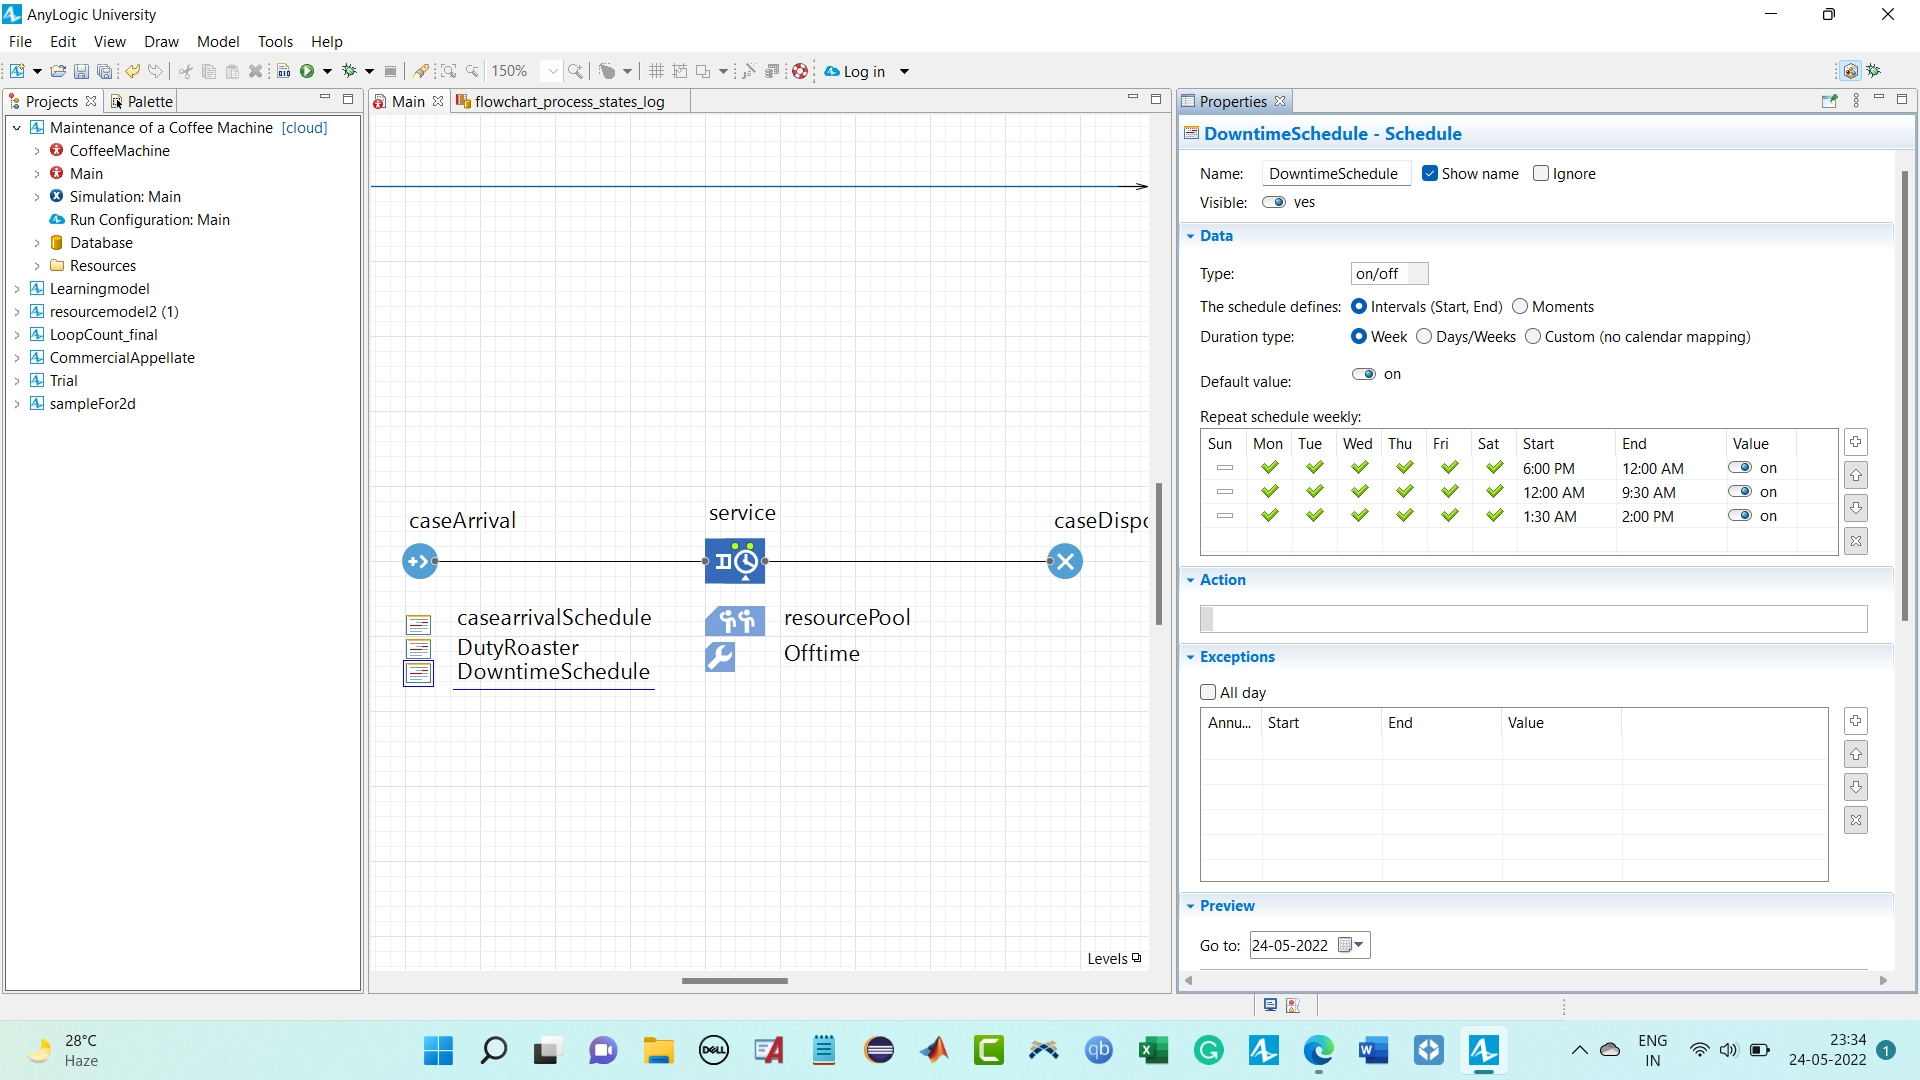1920x1080 pixels.
Task: Click the Debug model bug icon
Action: click(349, 71)
